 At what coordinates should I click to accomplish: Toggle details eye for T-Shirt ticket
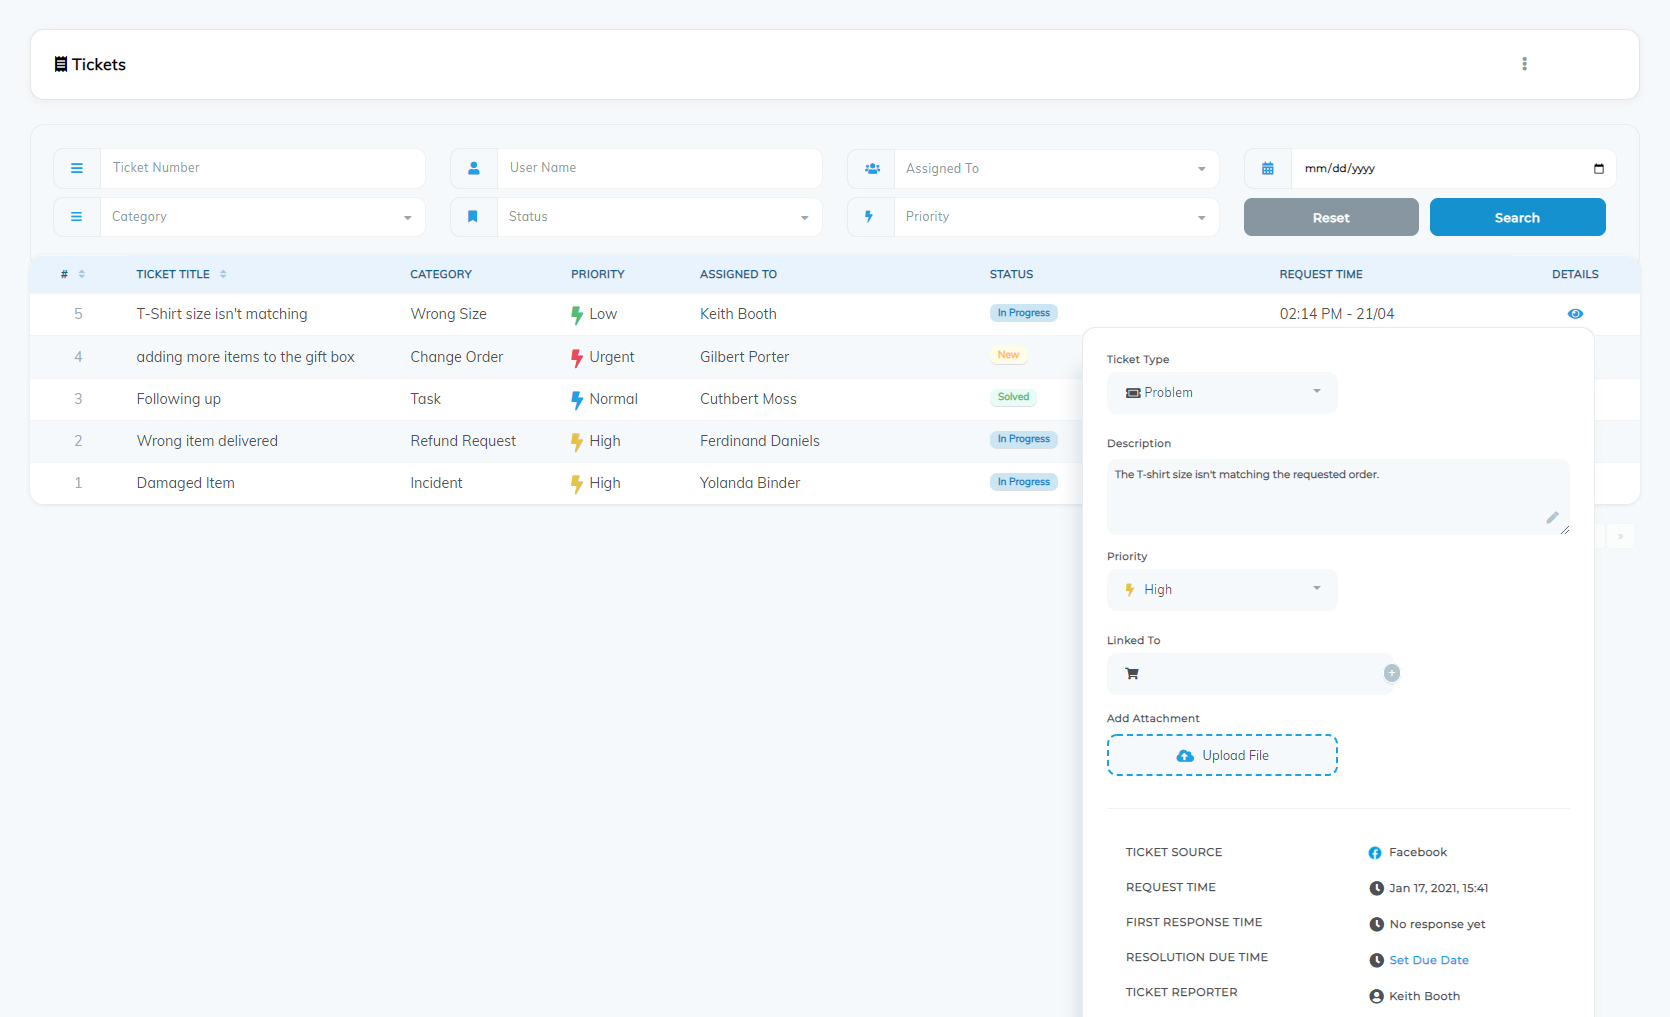[1575, 314]
